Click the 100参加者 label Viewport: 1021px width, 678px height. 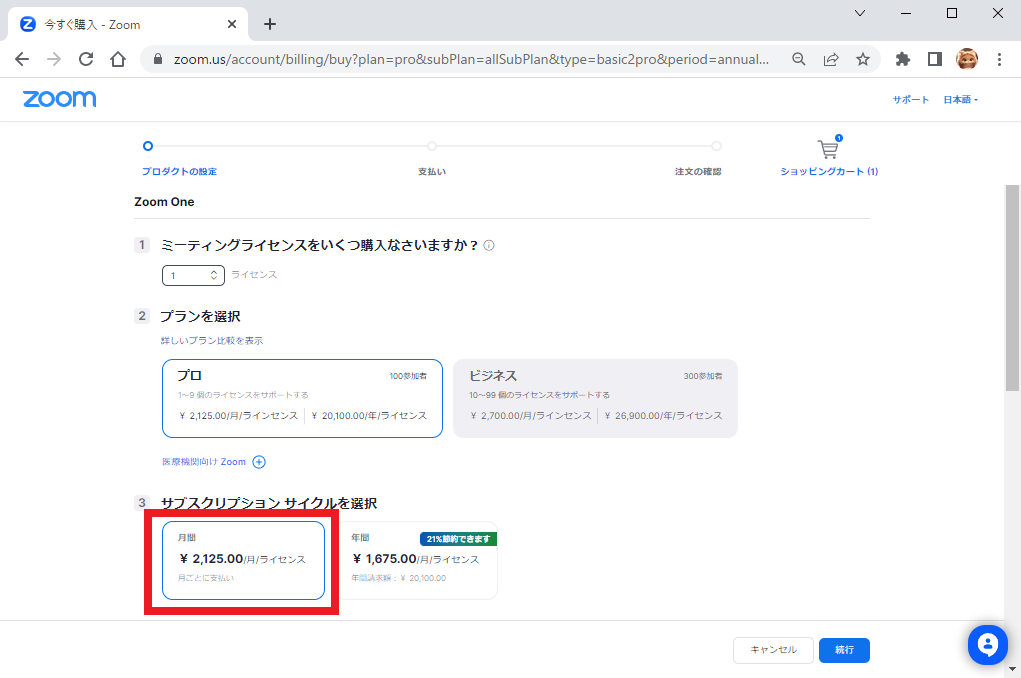coord(408,376)
